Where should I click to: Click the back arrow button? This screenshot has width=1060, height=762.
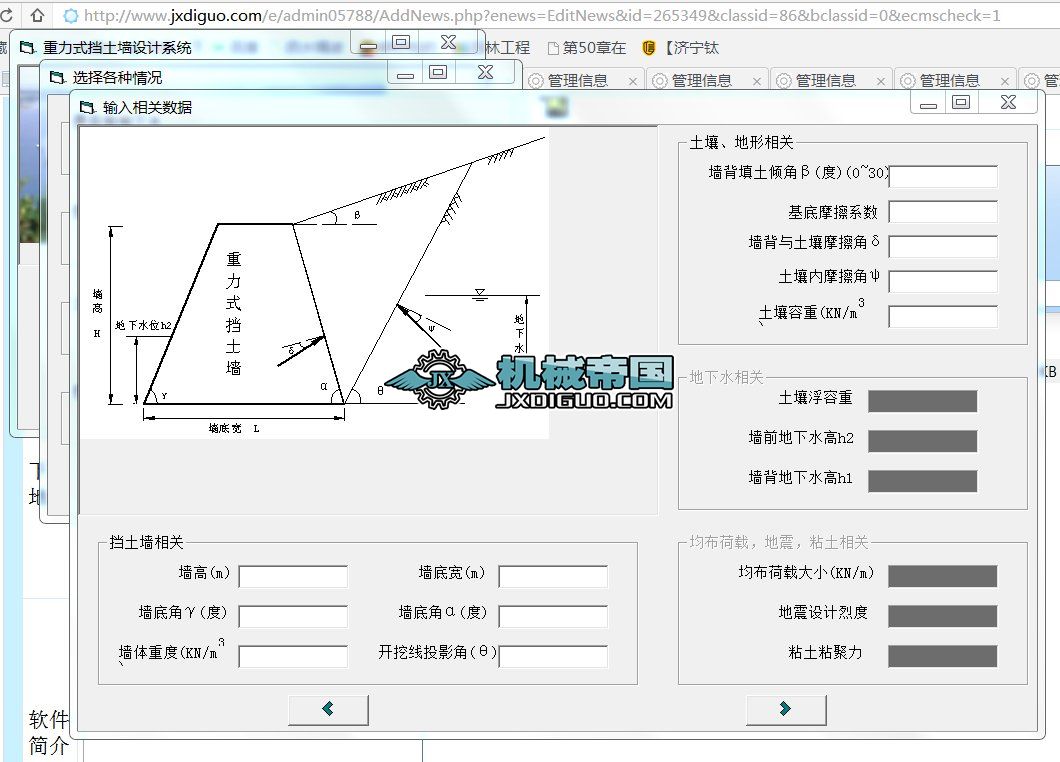(329, 710)
